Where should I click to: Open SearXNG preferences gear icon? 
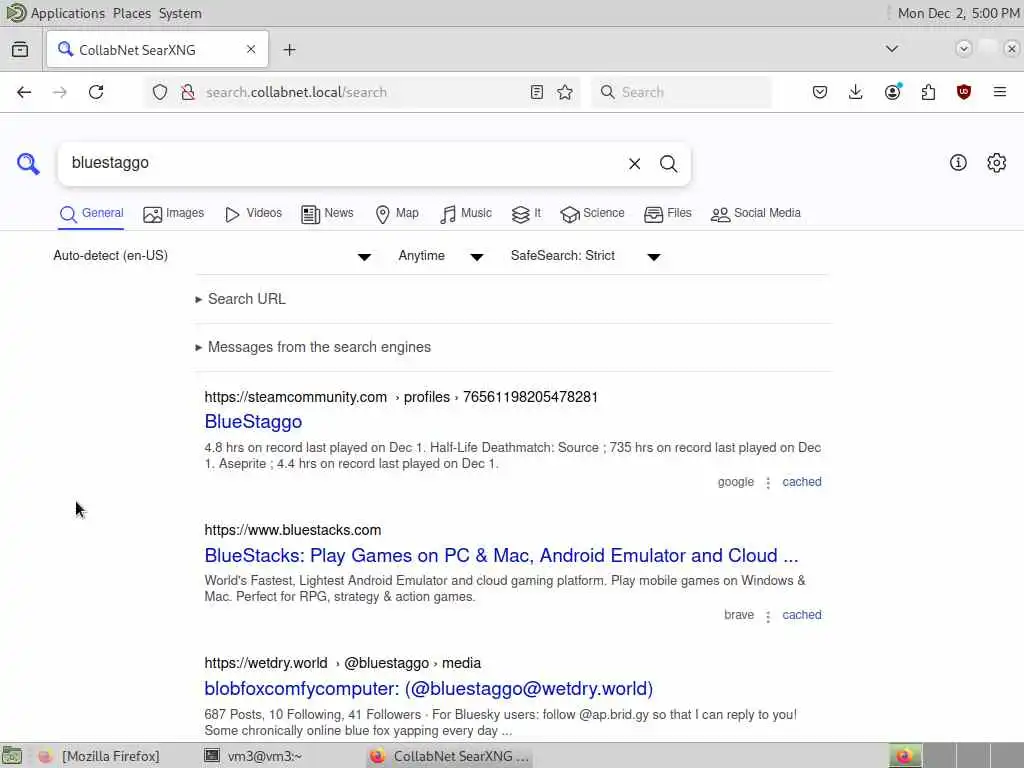click(x=997, y=163)
